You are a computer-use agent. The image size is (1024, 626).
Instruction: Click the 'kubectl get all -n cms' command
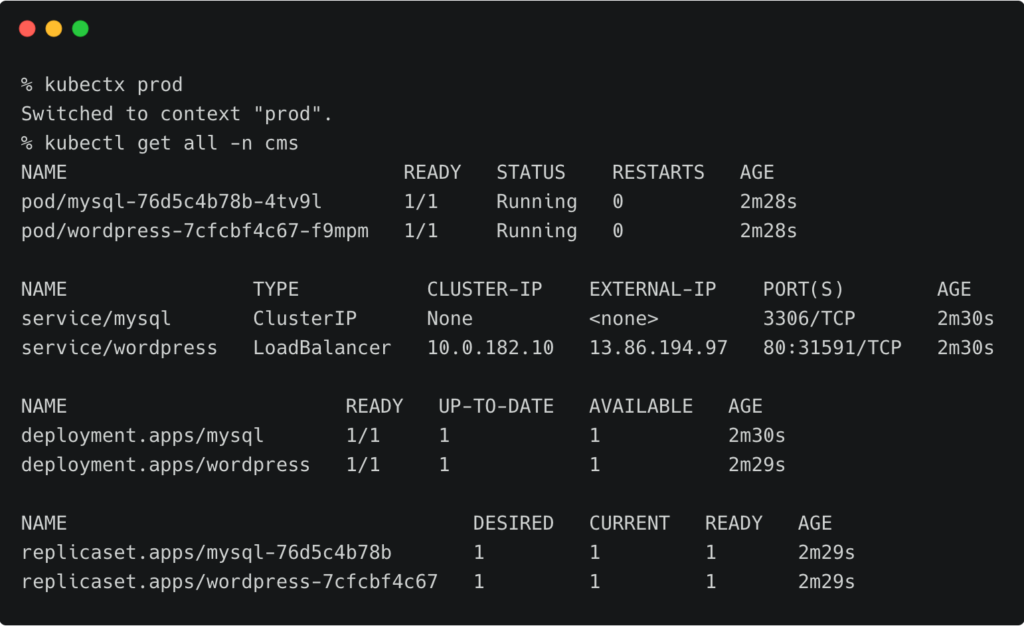click(159, 143)
